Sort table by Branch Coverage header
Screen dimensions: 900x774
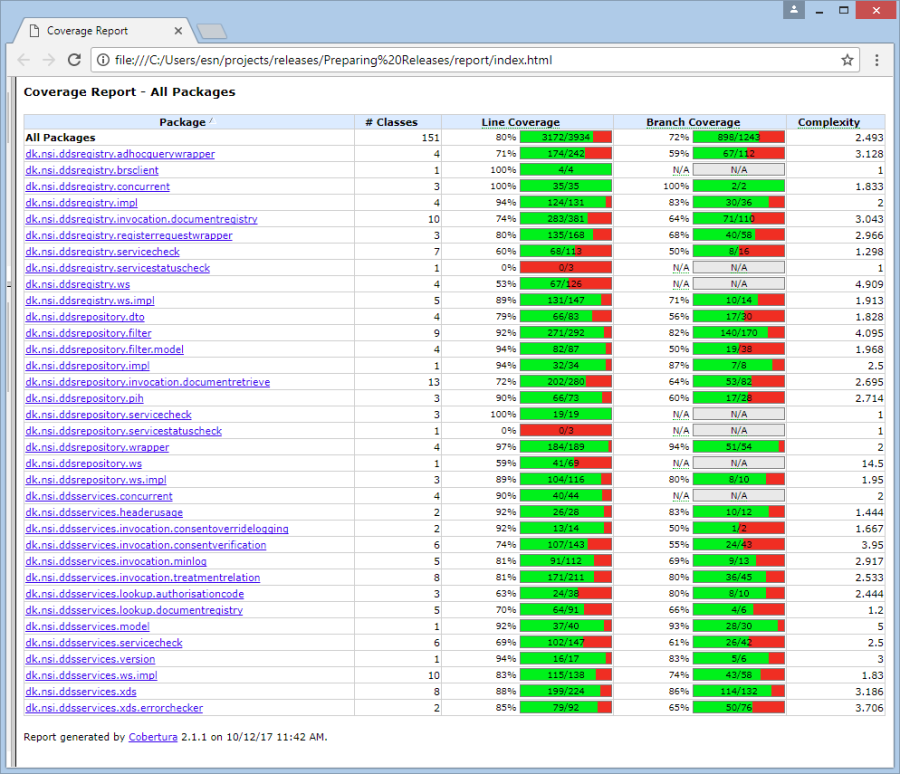(693, 122)
